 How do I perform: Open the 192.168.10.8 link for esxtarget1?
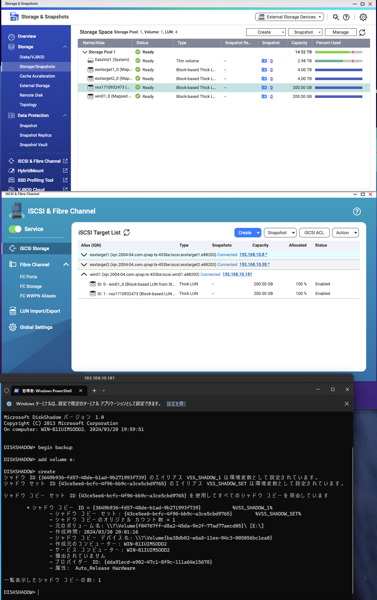pos(253,254)
